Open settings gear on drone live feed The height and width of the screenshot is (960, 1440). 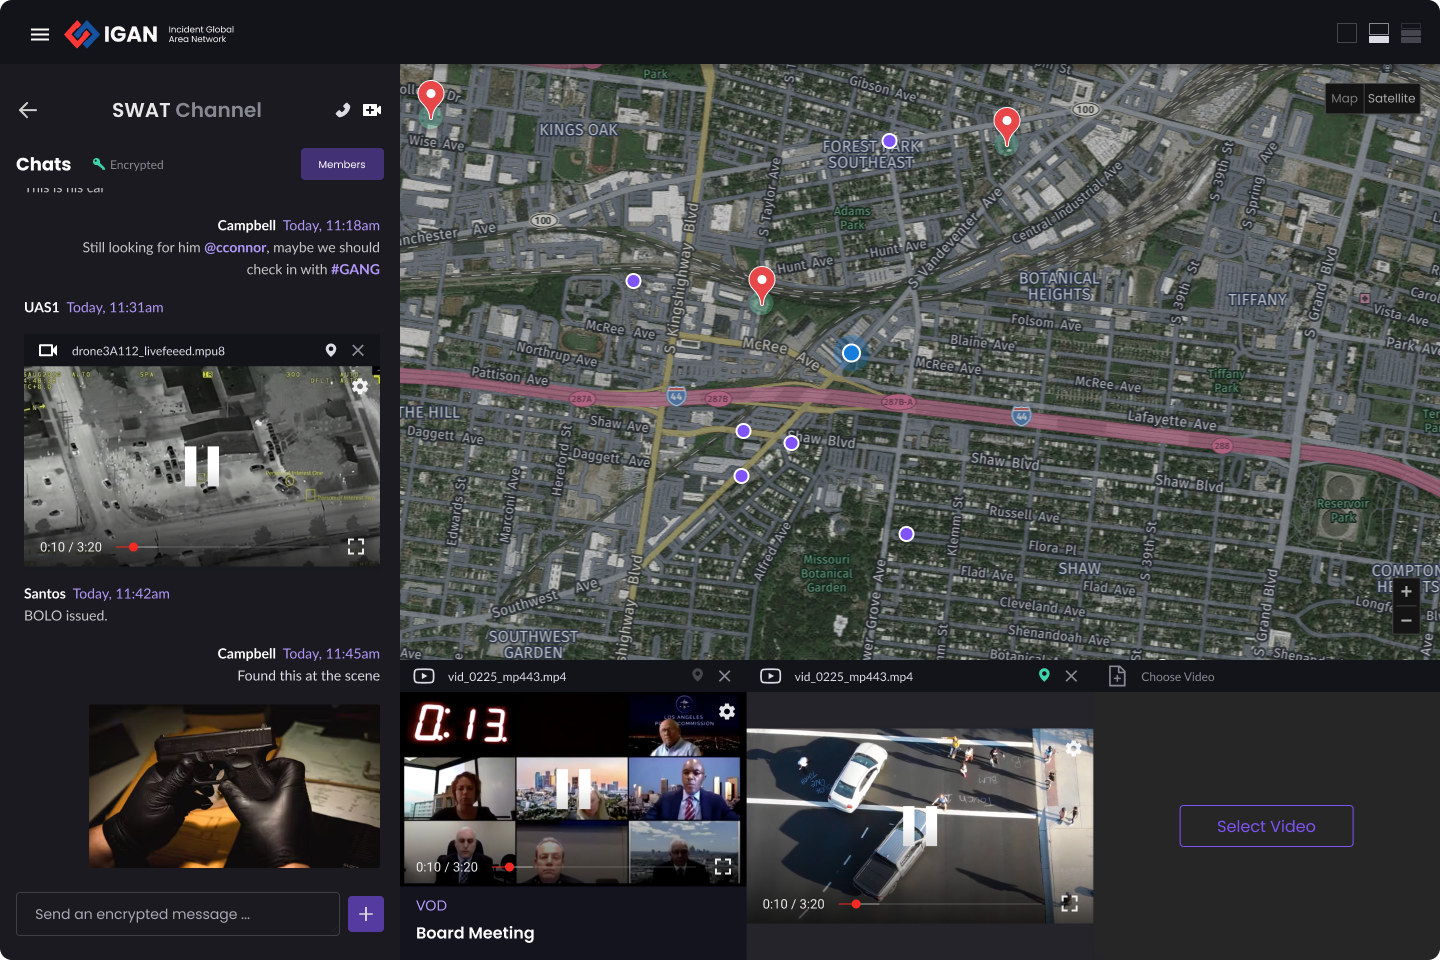coord(360,386)
